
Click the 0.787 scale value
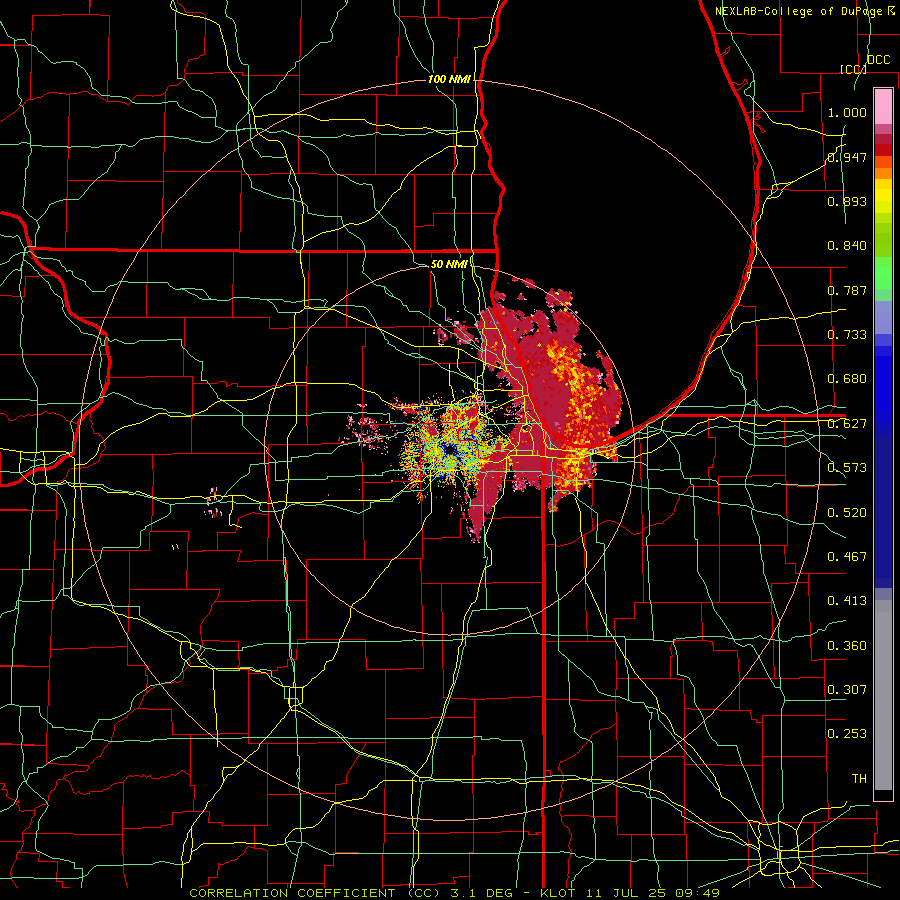(847, 290)
